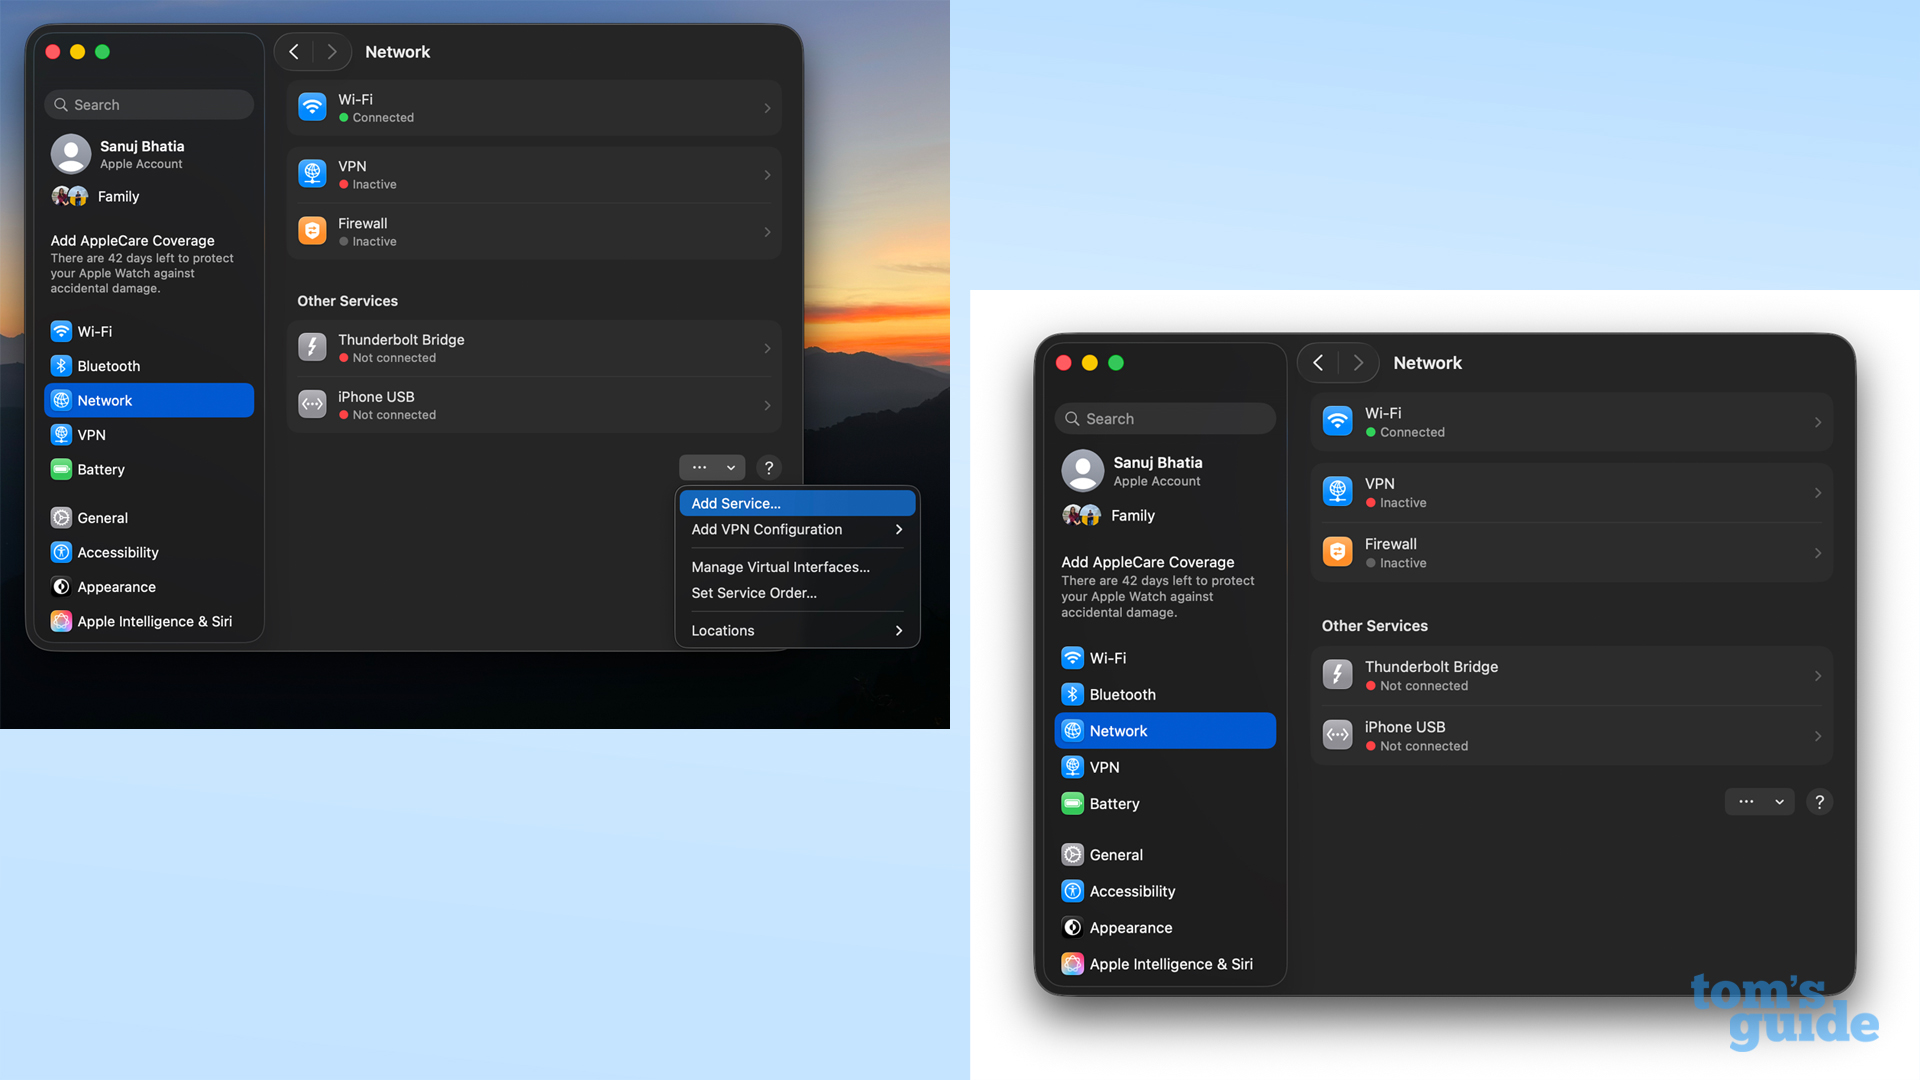Select the Wi-Fi icon in the sidebar

tap(61, 331)
